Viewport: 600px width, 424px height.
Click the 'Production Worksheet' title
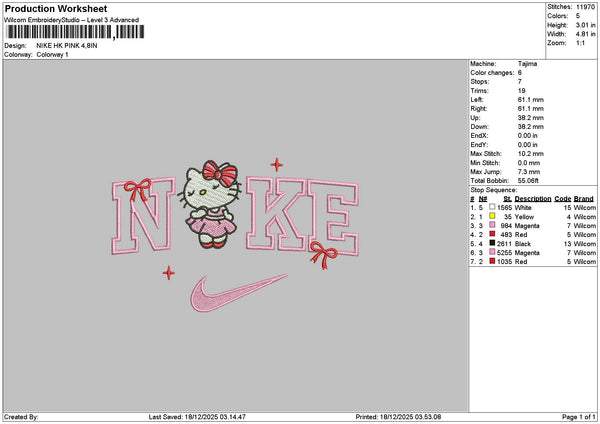coord(56,9)
